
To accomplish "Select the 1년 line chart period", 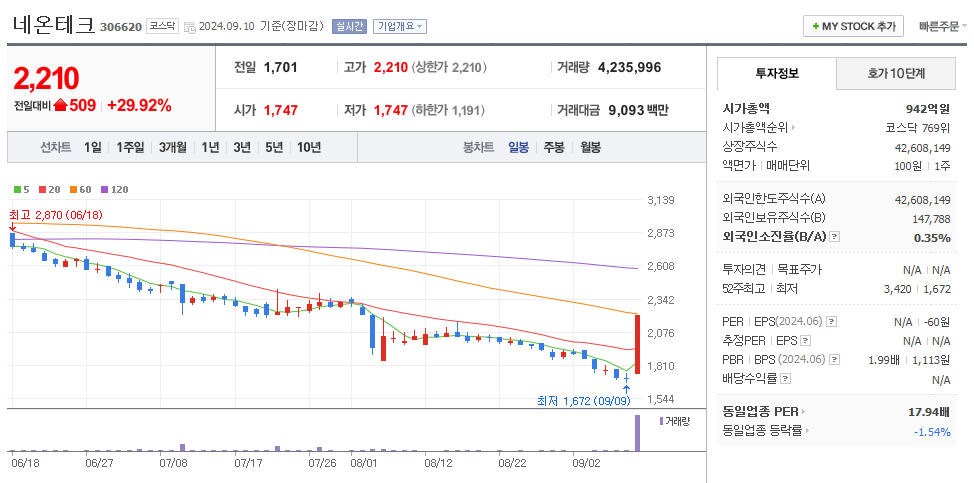I will (x=210, y=147).
